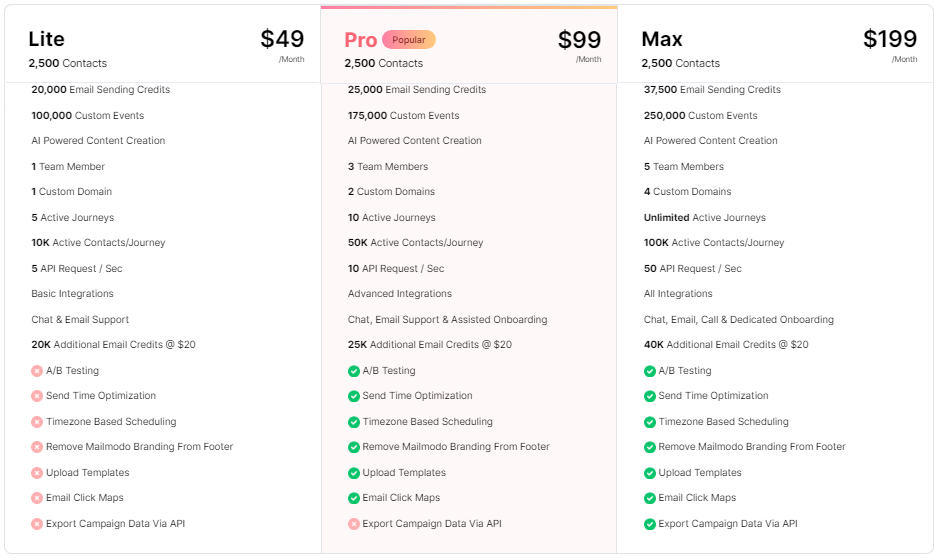Click the red X beside Lite Timezone Based Scheduling
The width and height of the screenshot is (935, 558).
point(37,422)
